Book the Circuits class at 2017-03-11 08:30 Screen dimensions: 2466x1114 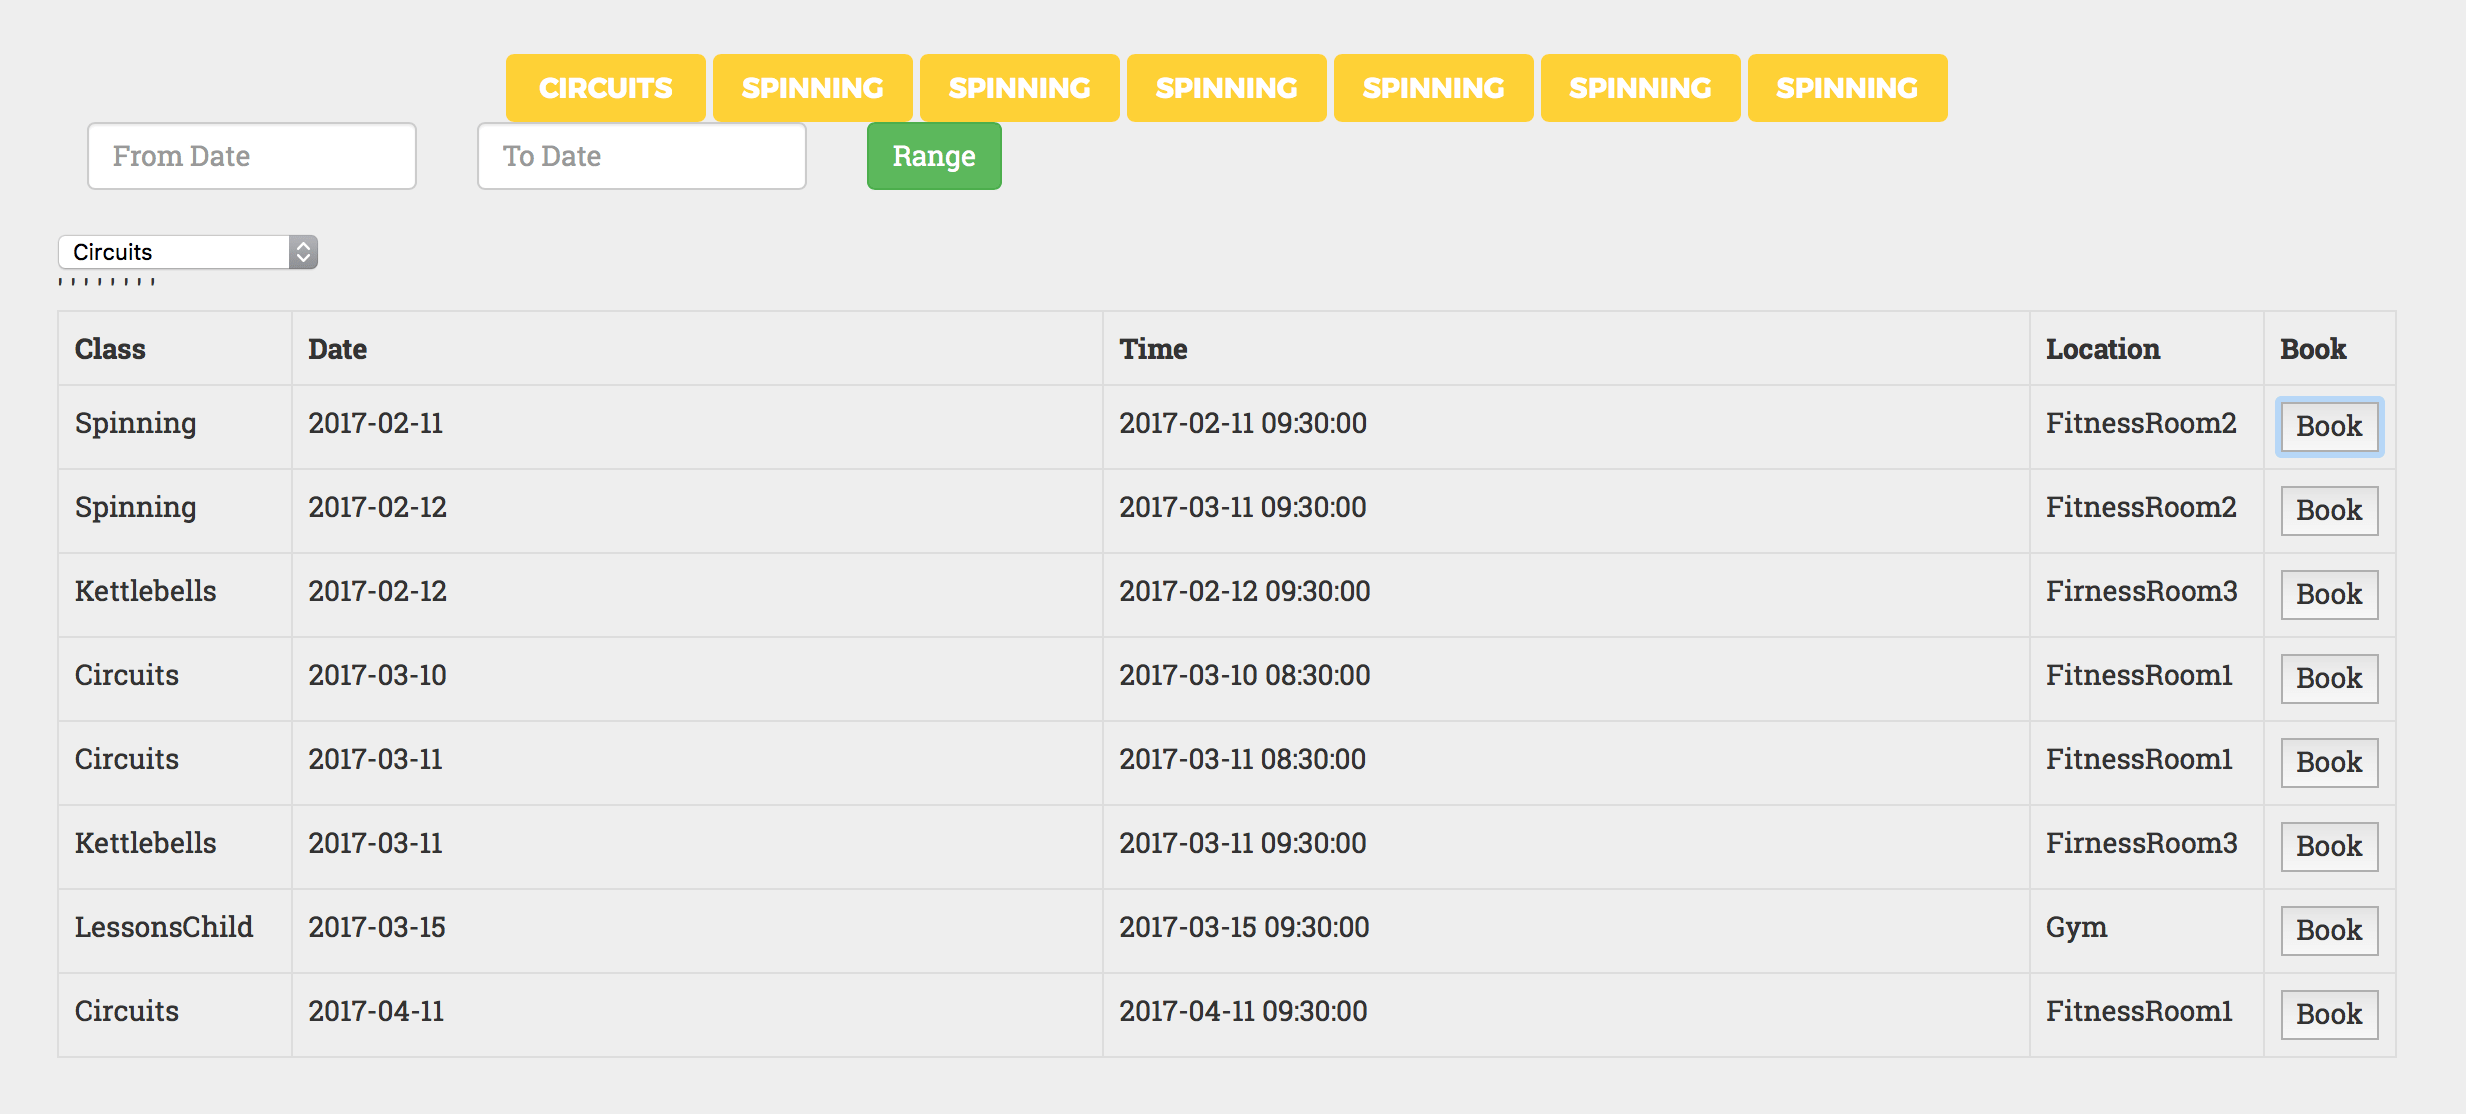tap(2328, 763)
